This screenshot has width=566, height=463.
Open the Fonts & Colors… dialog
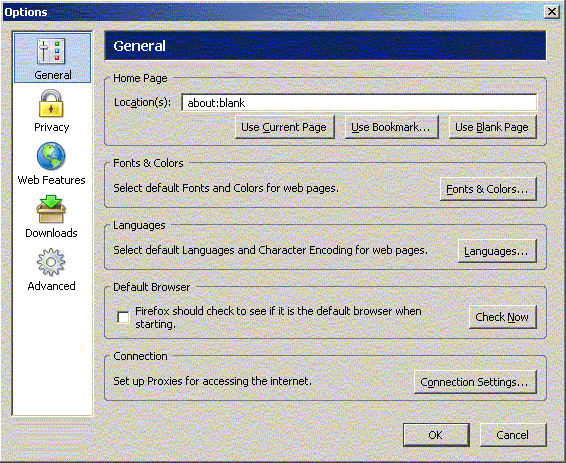(488, 189)
